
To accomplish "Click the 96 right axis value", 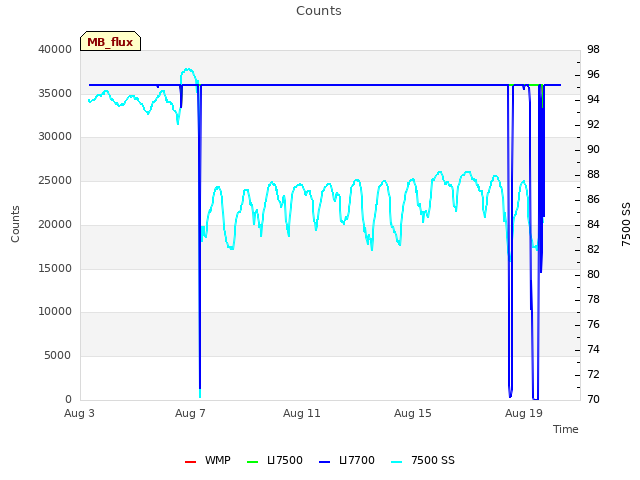I will coord(593,75).
